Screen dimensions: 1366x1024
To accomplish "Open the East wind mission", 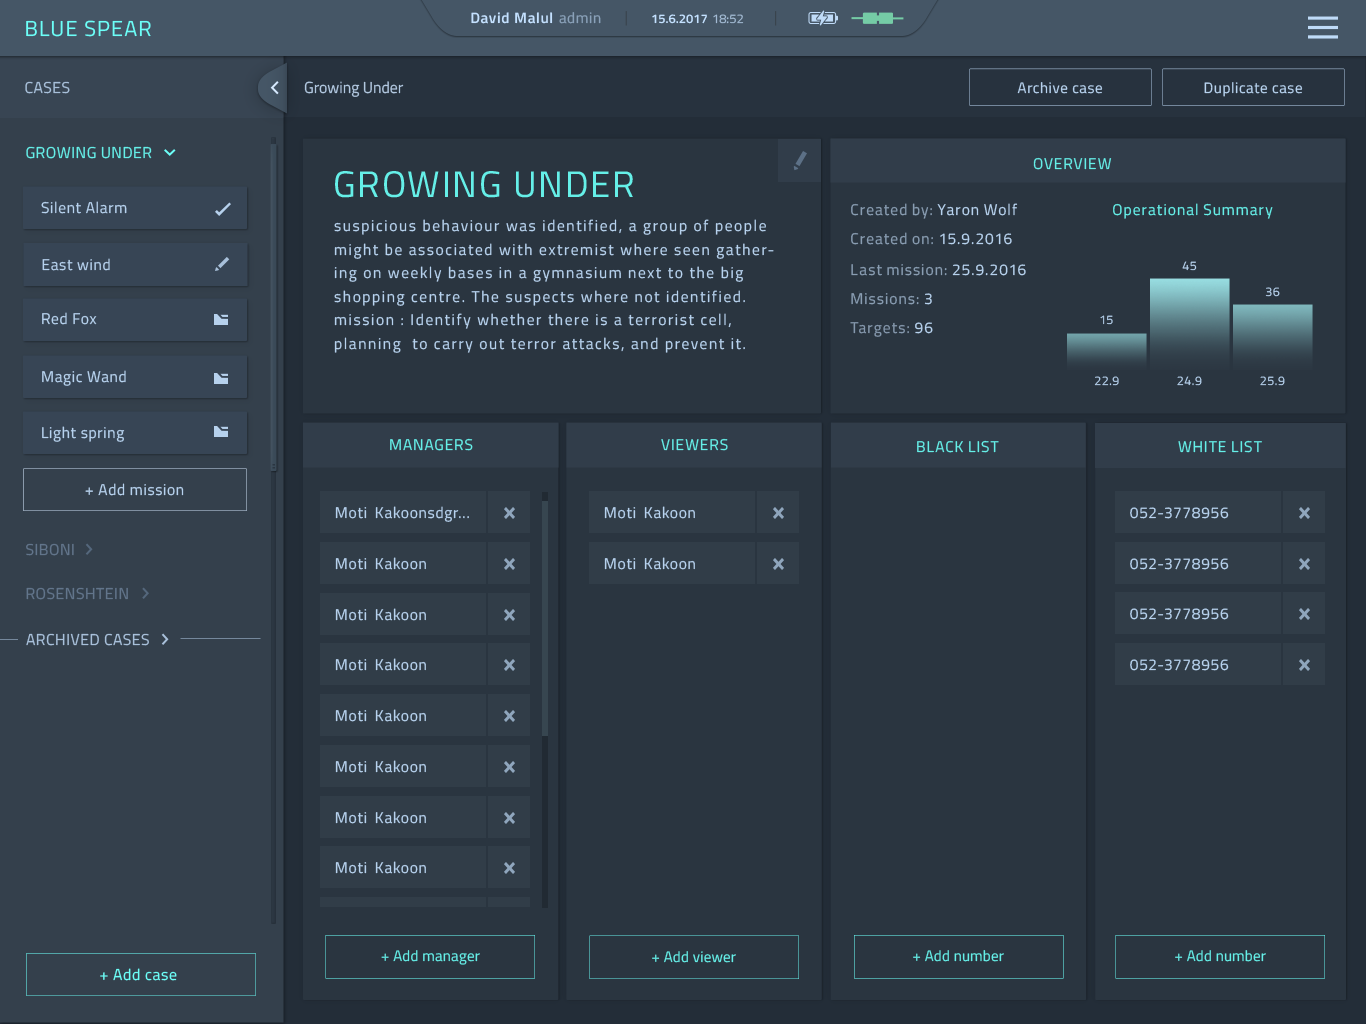I will (x=135, y=264).
